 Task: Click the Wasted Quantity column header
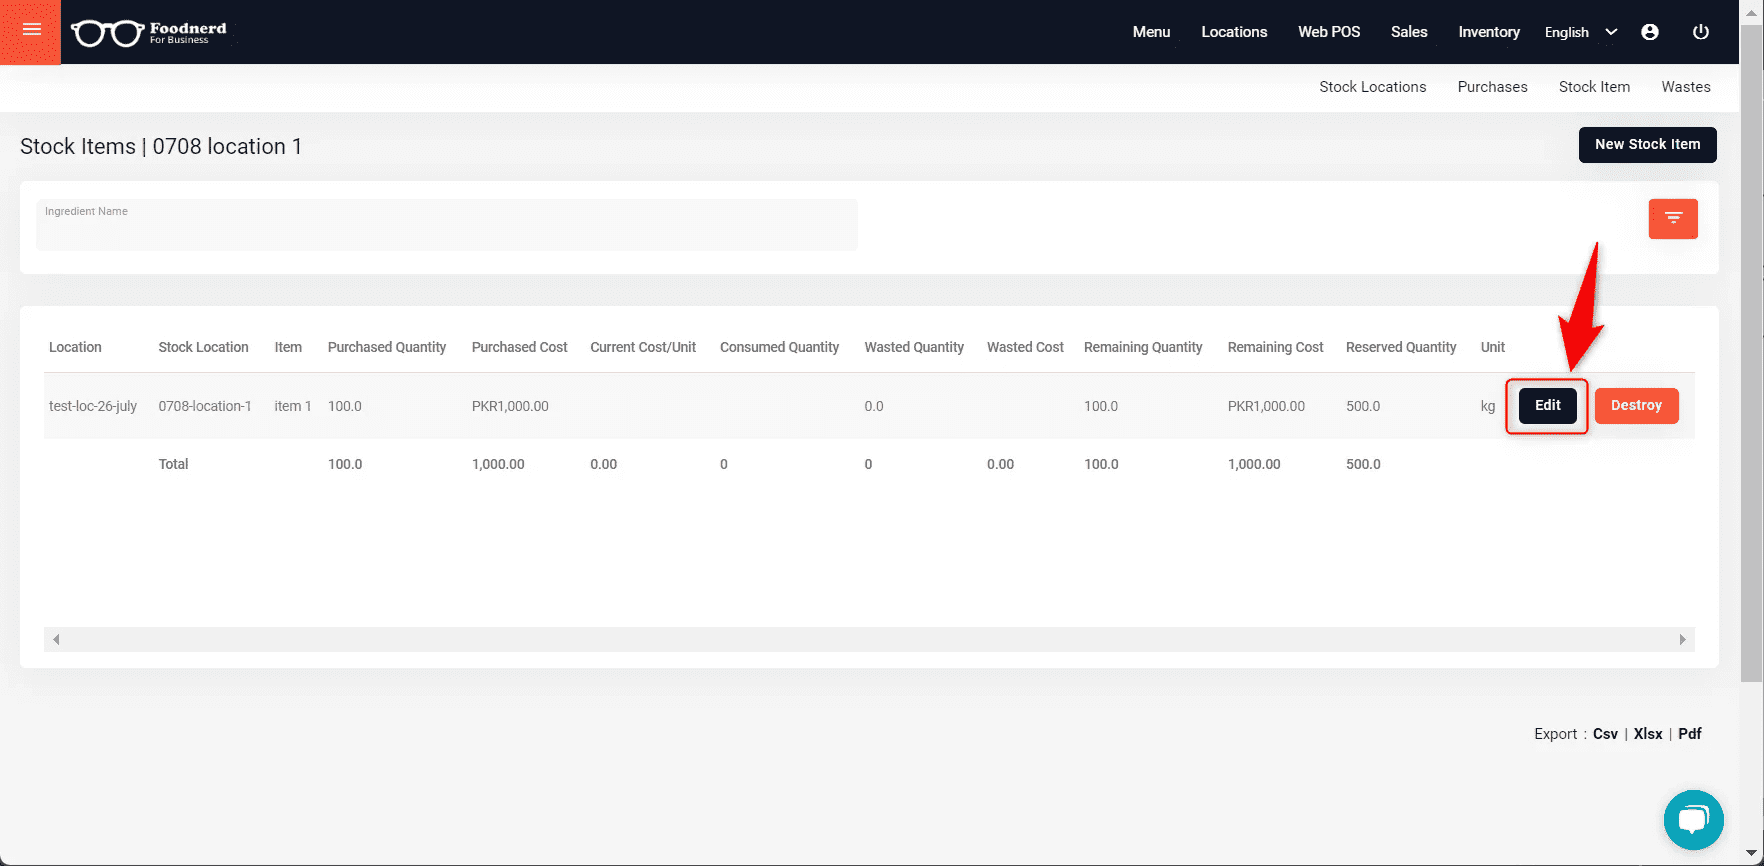coord(914,347)
